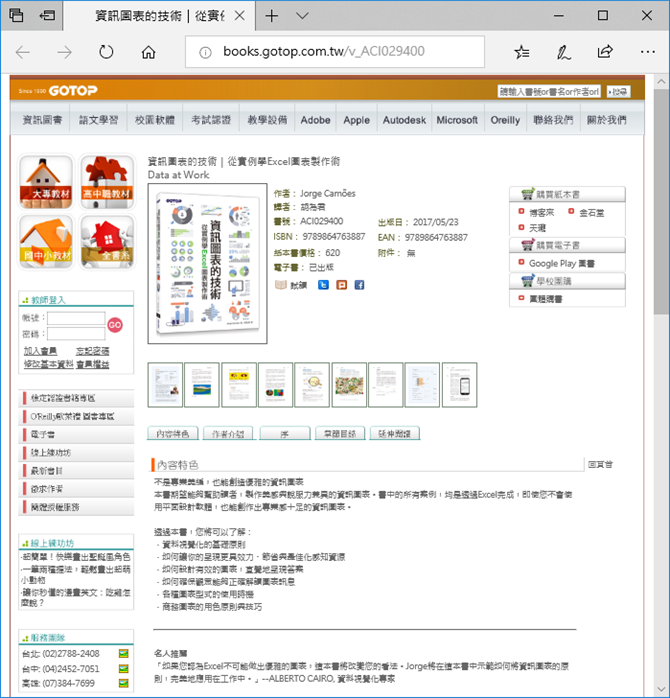Open the 教學設備 menu
Viewport: 670px width, 698px height.
coord(267,120)
